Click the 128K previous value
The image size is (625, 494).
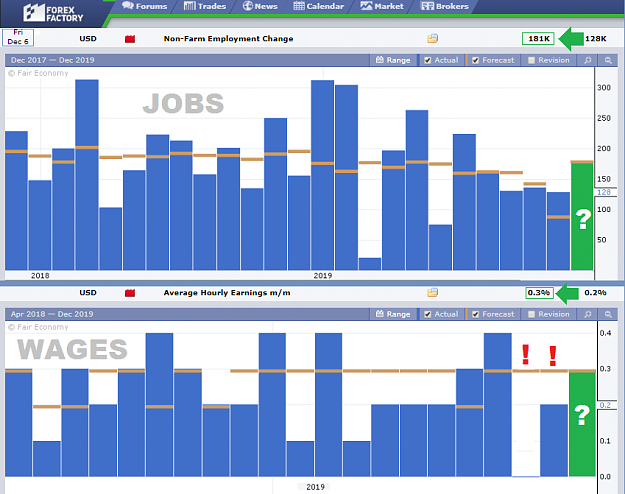tap(596, 39)
